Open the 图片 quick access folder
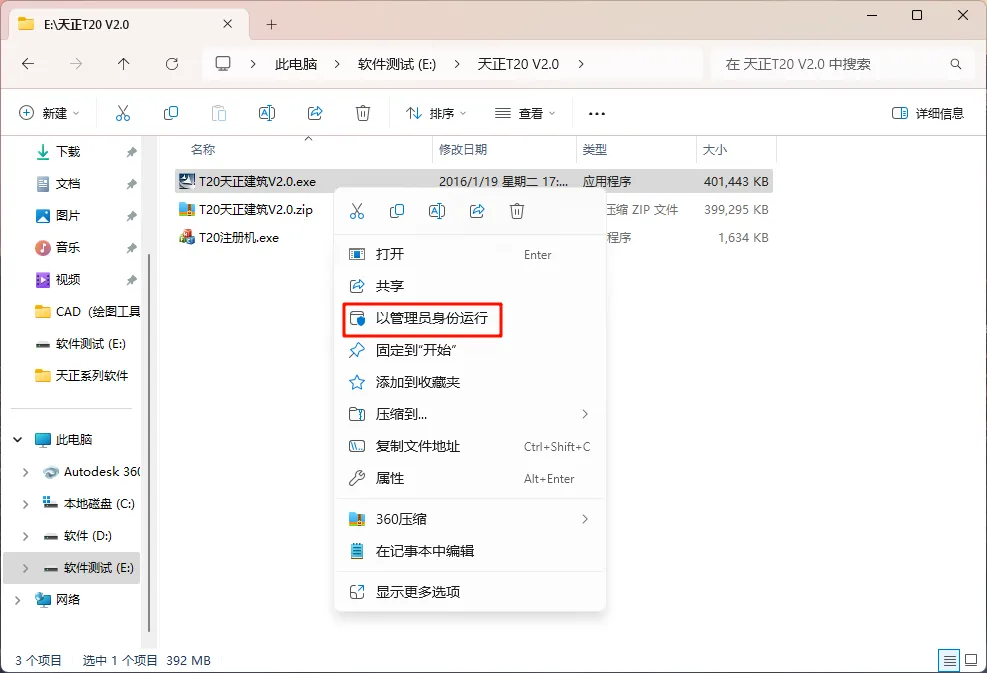Image resolution: width=987 pixels, height=673 pixels. coord(67,216)
